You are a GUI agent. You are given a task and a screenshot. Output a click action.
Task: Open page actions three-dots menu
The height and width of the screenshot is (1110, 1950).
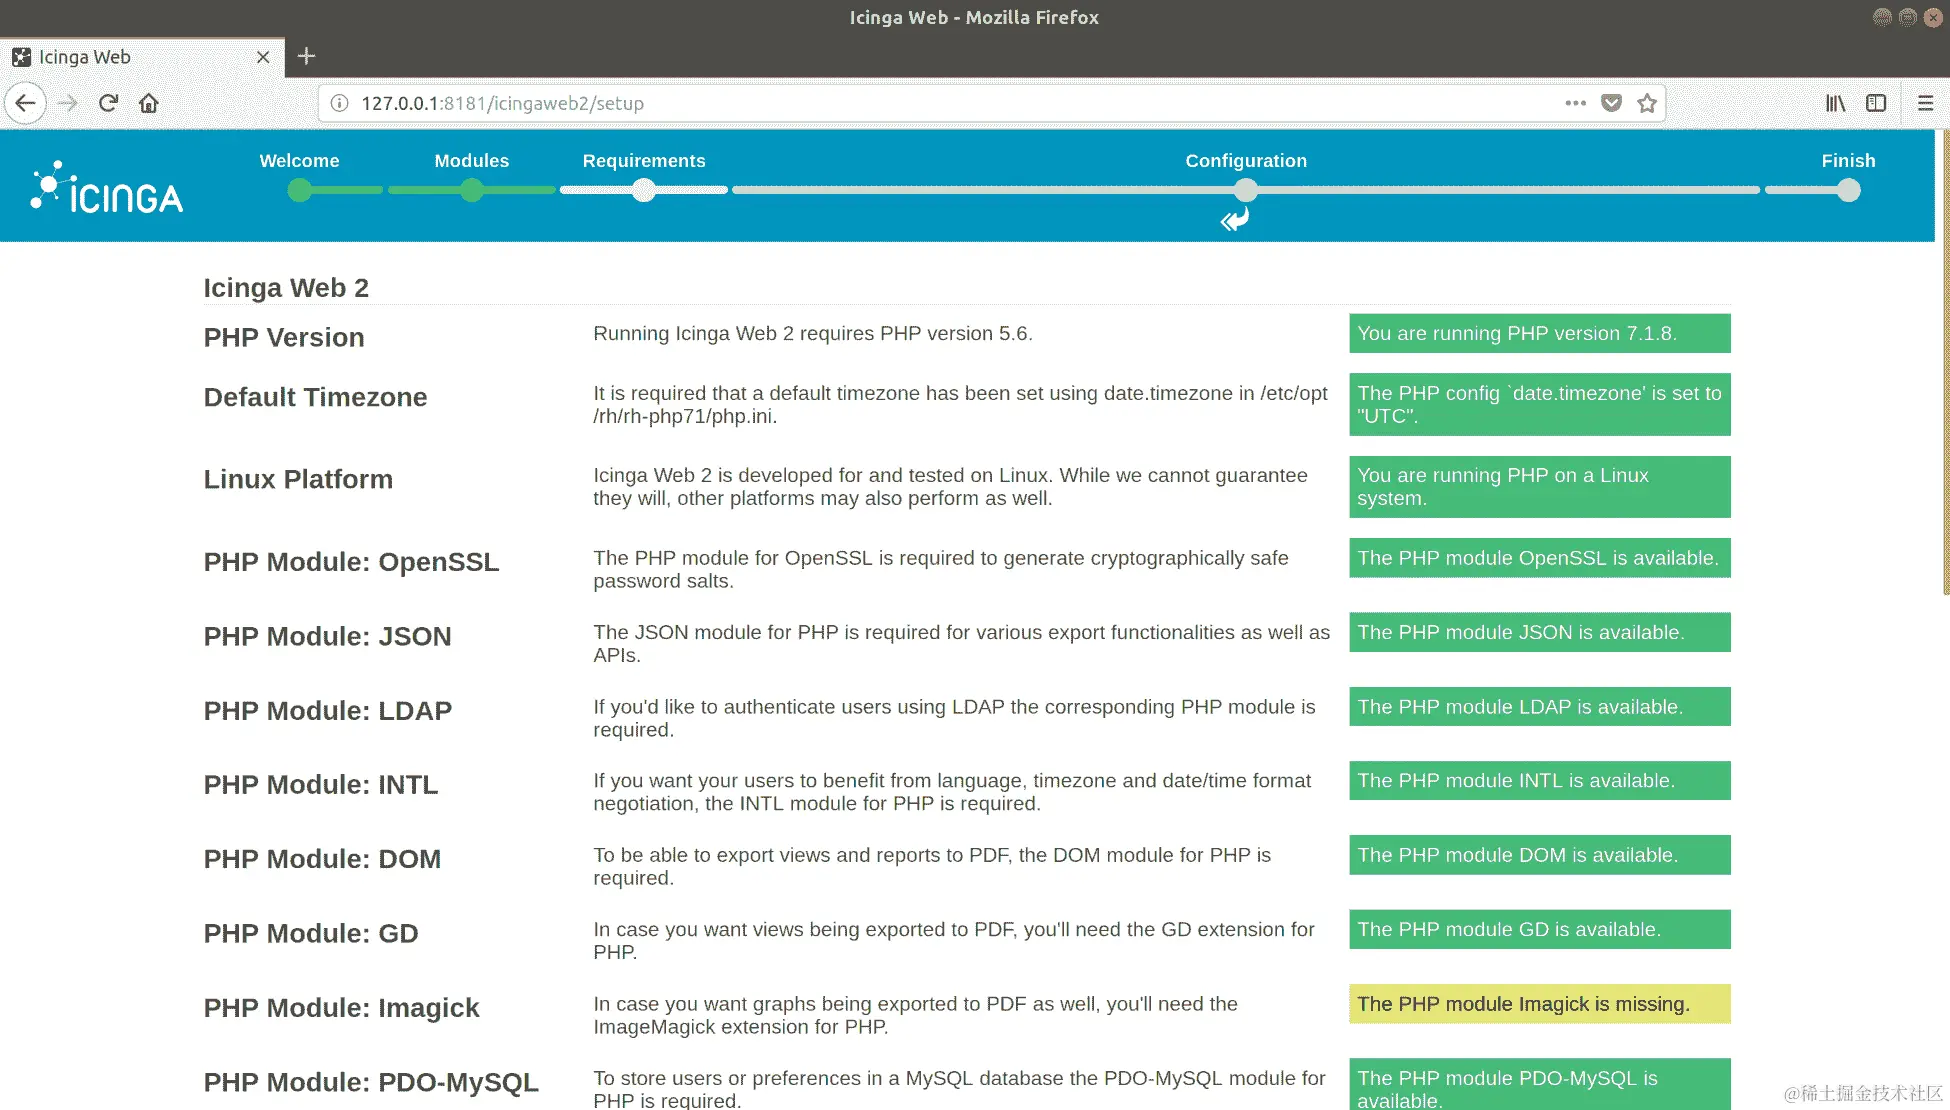(1575, 103)
